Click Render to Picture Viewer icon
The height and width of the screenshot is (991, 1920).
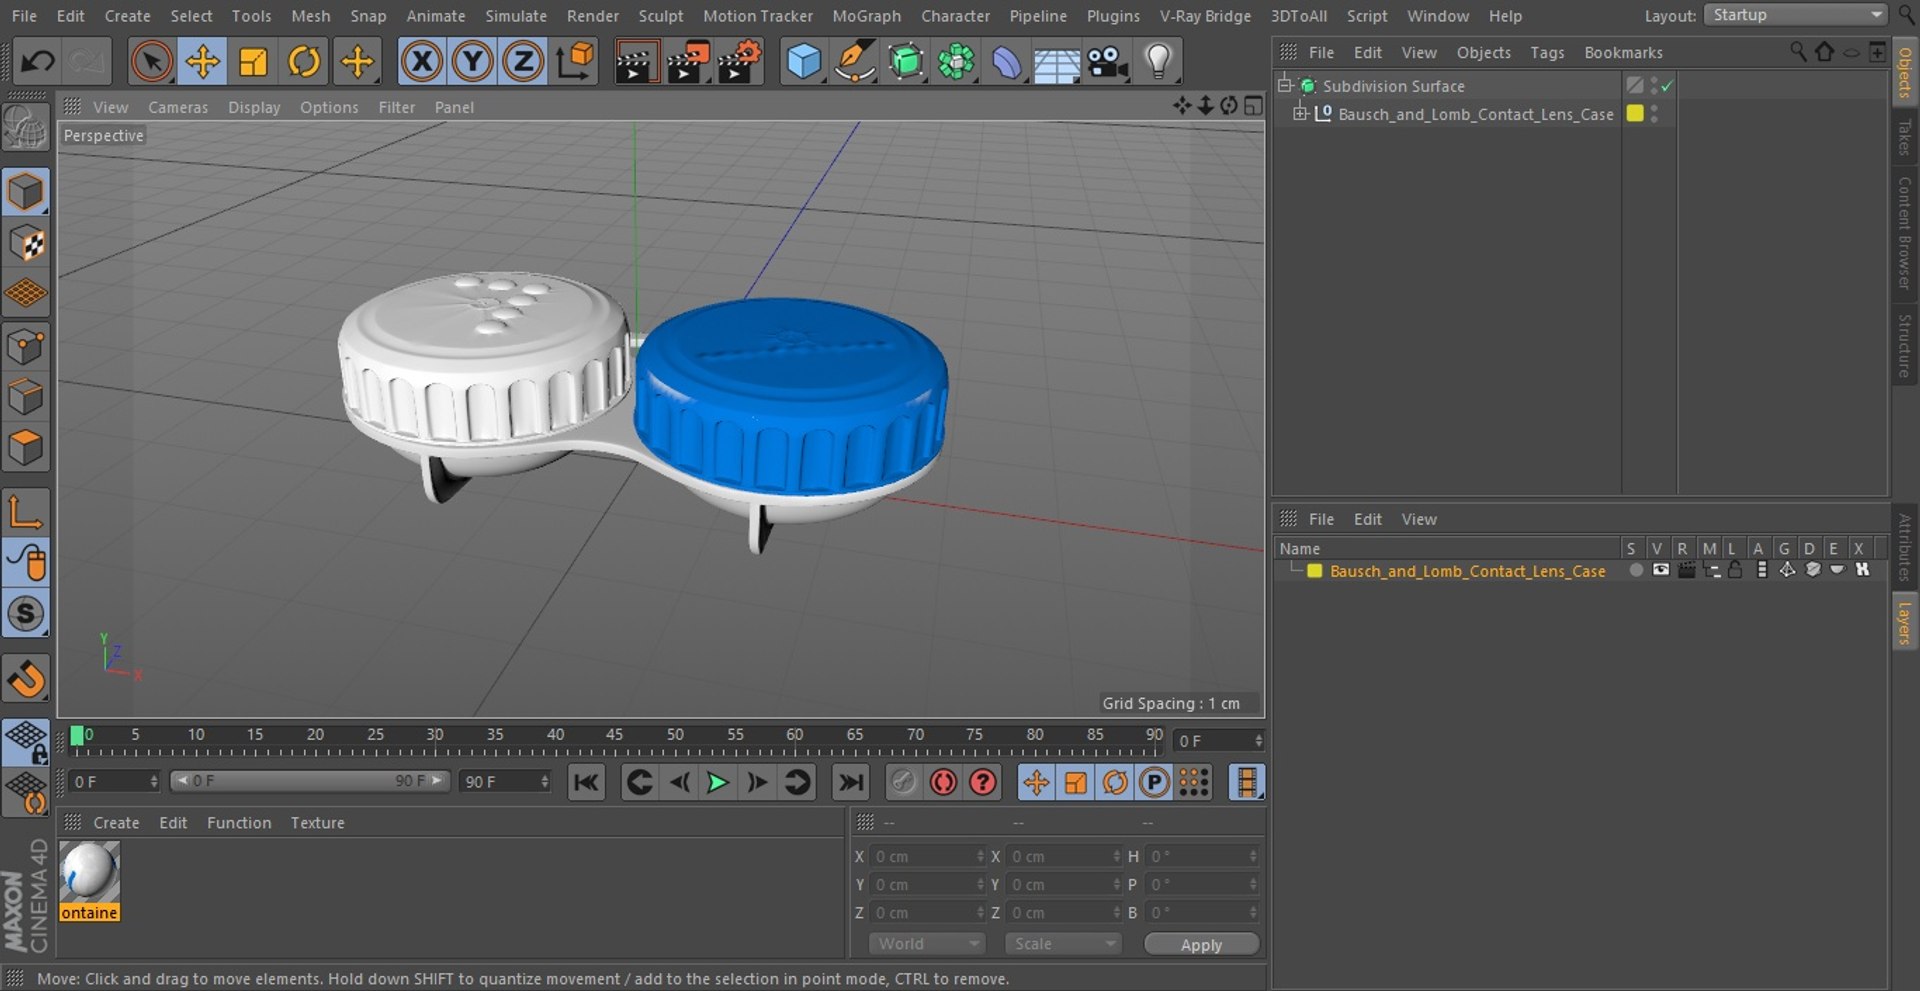688,62
